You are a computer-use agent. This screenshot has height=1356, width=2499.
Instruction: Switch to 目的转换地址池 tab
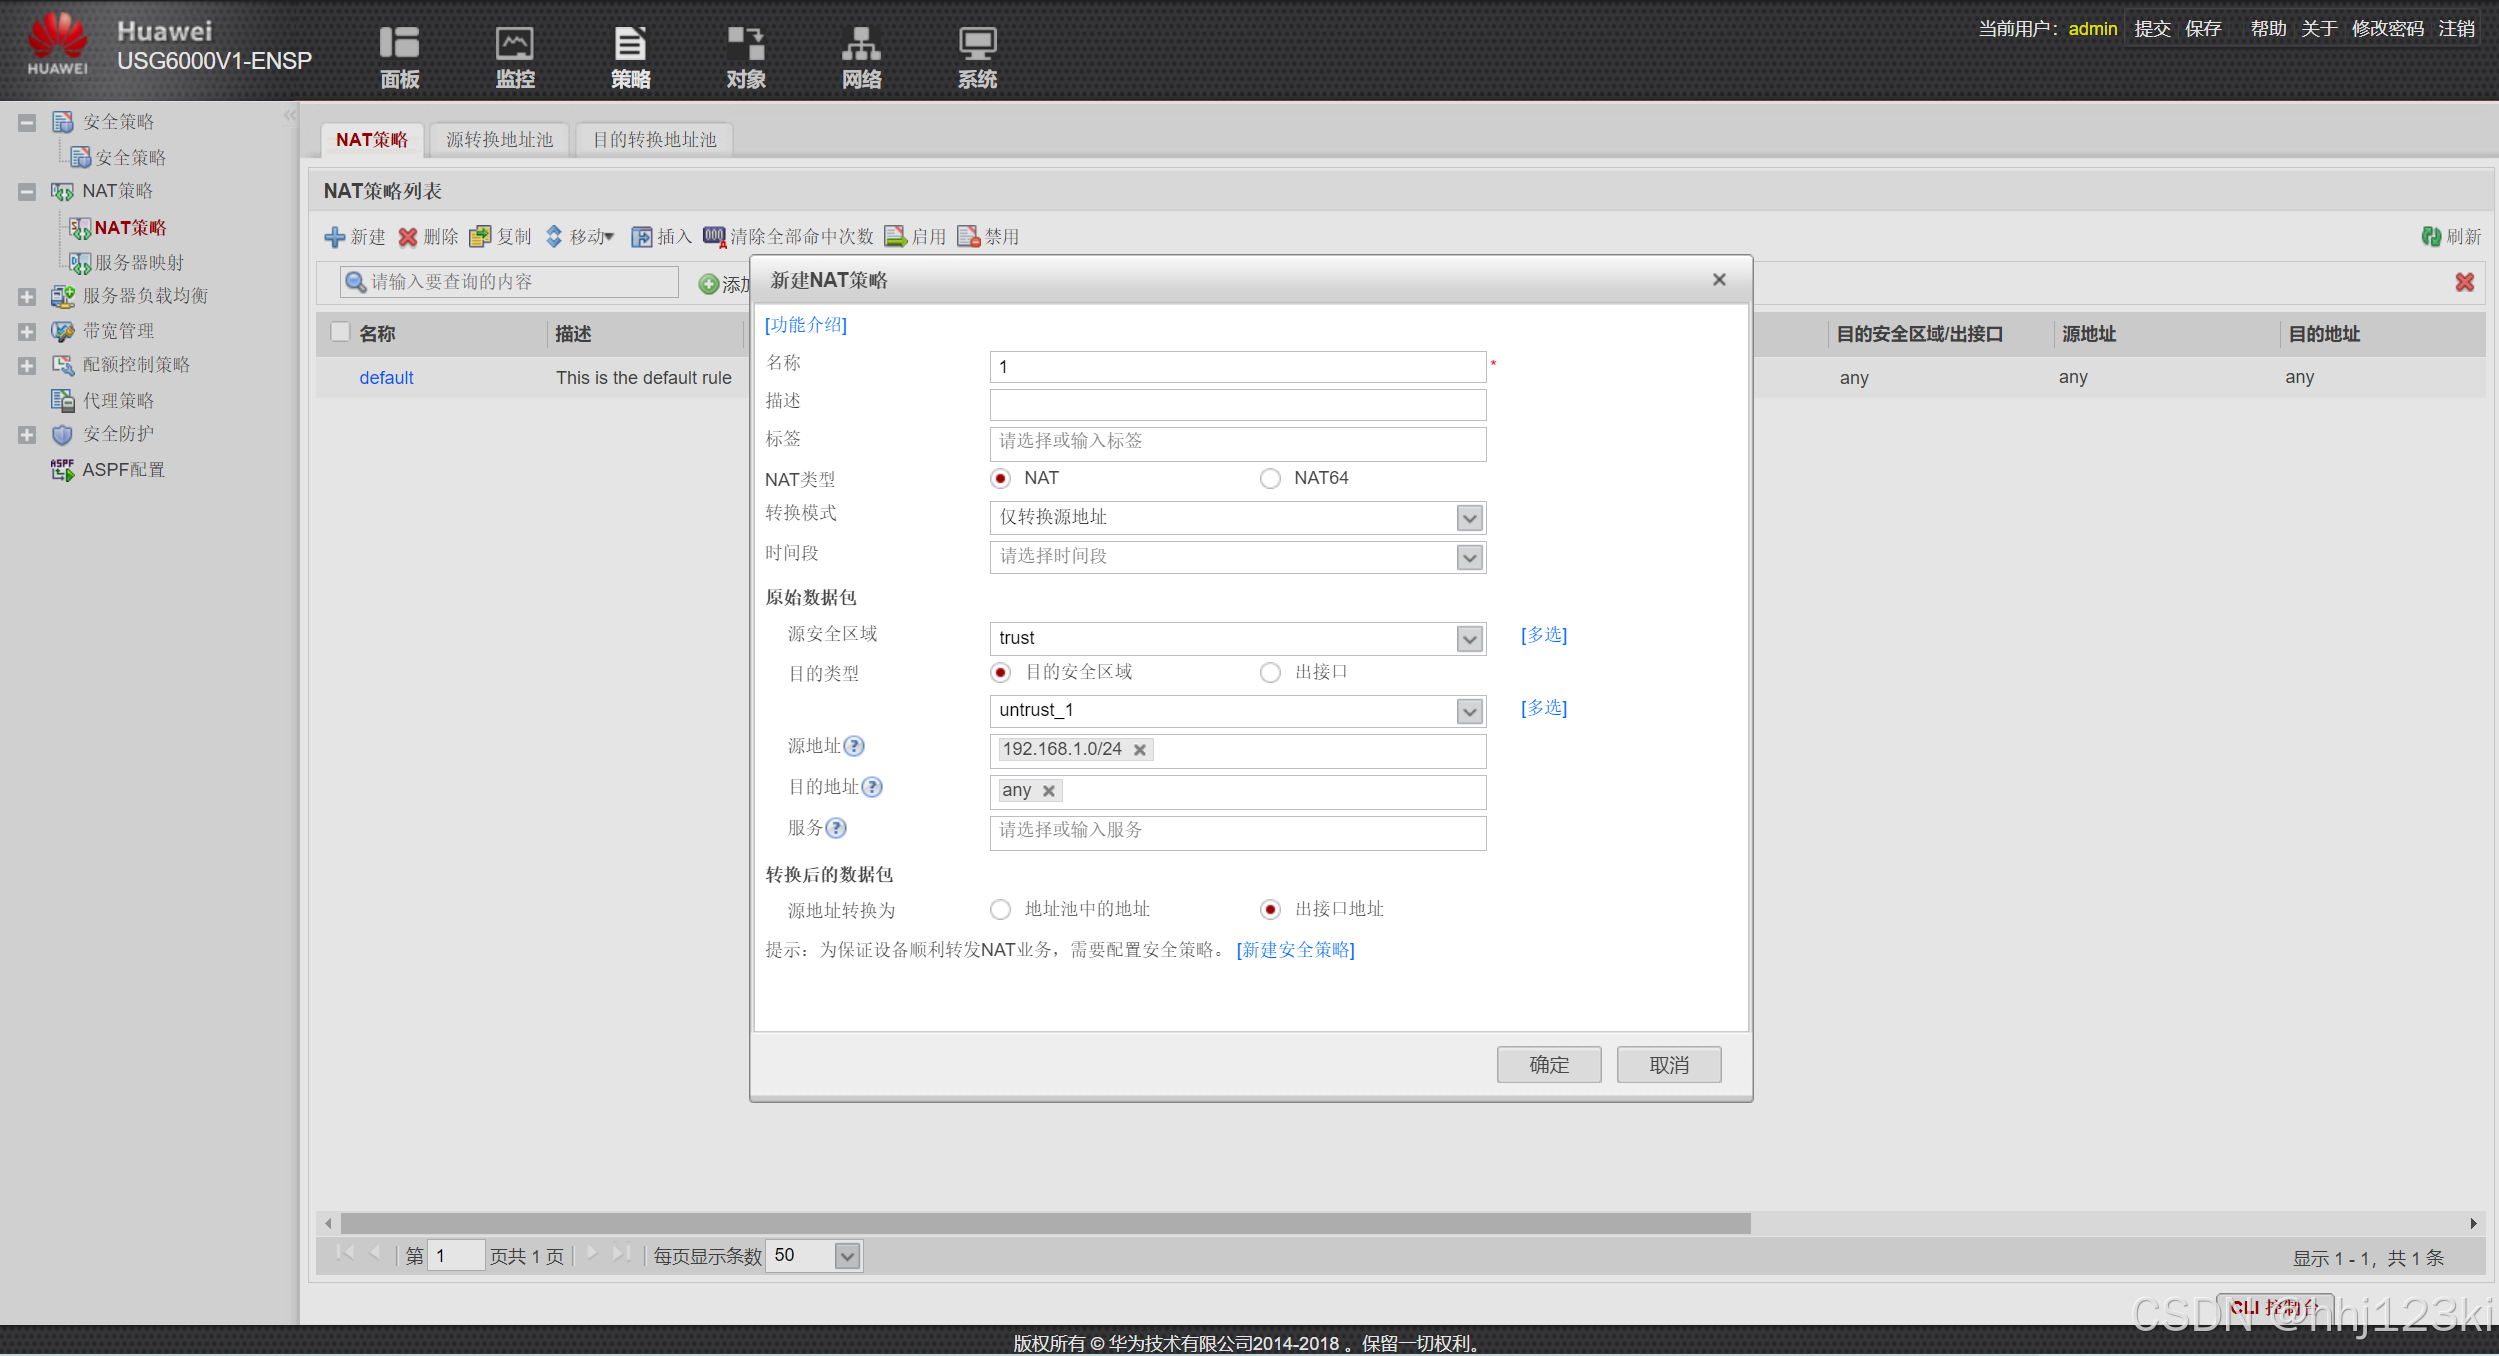[x=654, y=140]
